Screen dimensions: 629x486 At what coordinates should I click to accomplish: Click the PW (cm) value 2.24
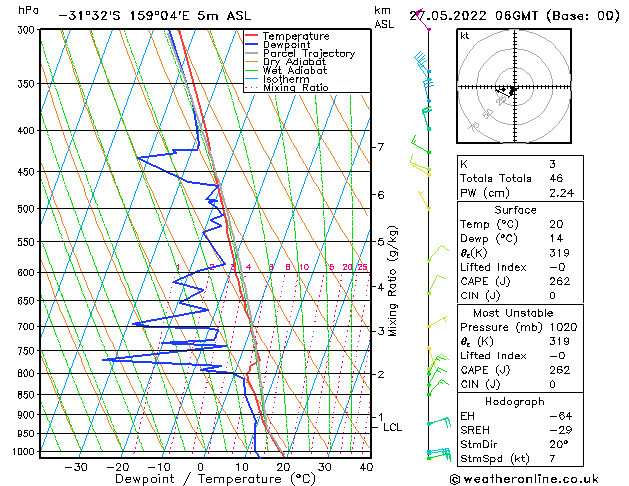(x=562, y=193)
